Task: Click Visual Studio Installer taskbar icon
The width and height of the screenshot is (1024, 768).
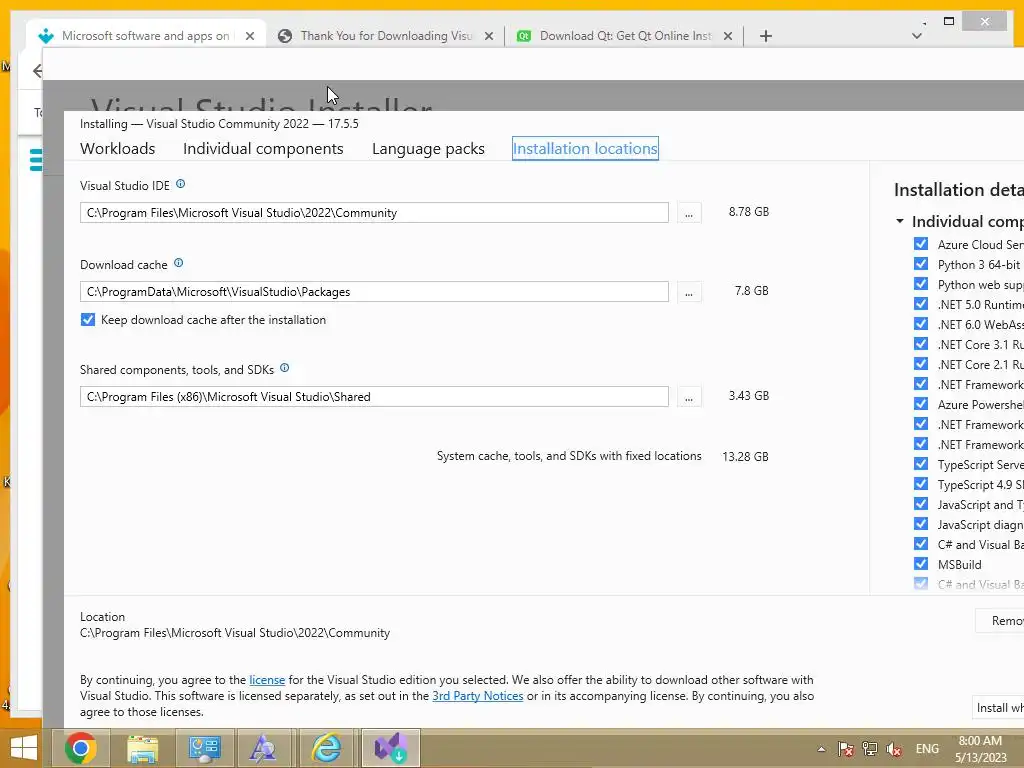Action: [x=391, y=748]
